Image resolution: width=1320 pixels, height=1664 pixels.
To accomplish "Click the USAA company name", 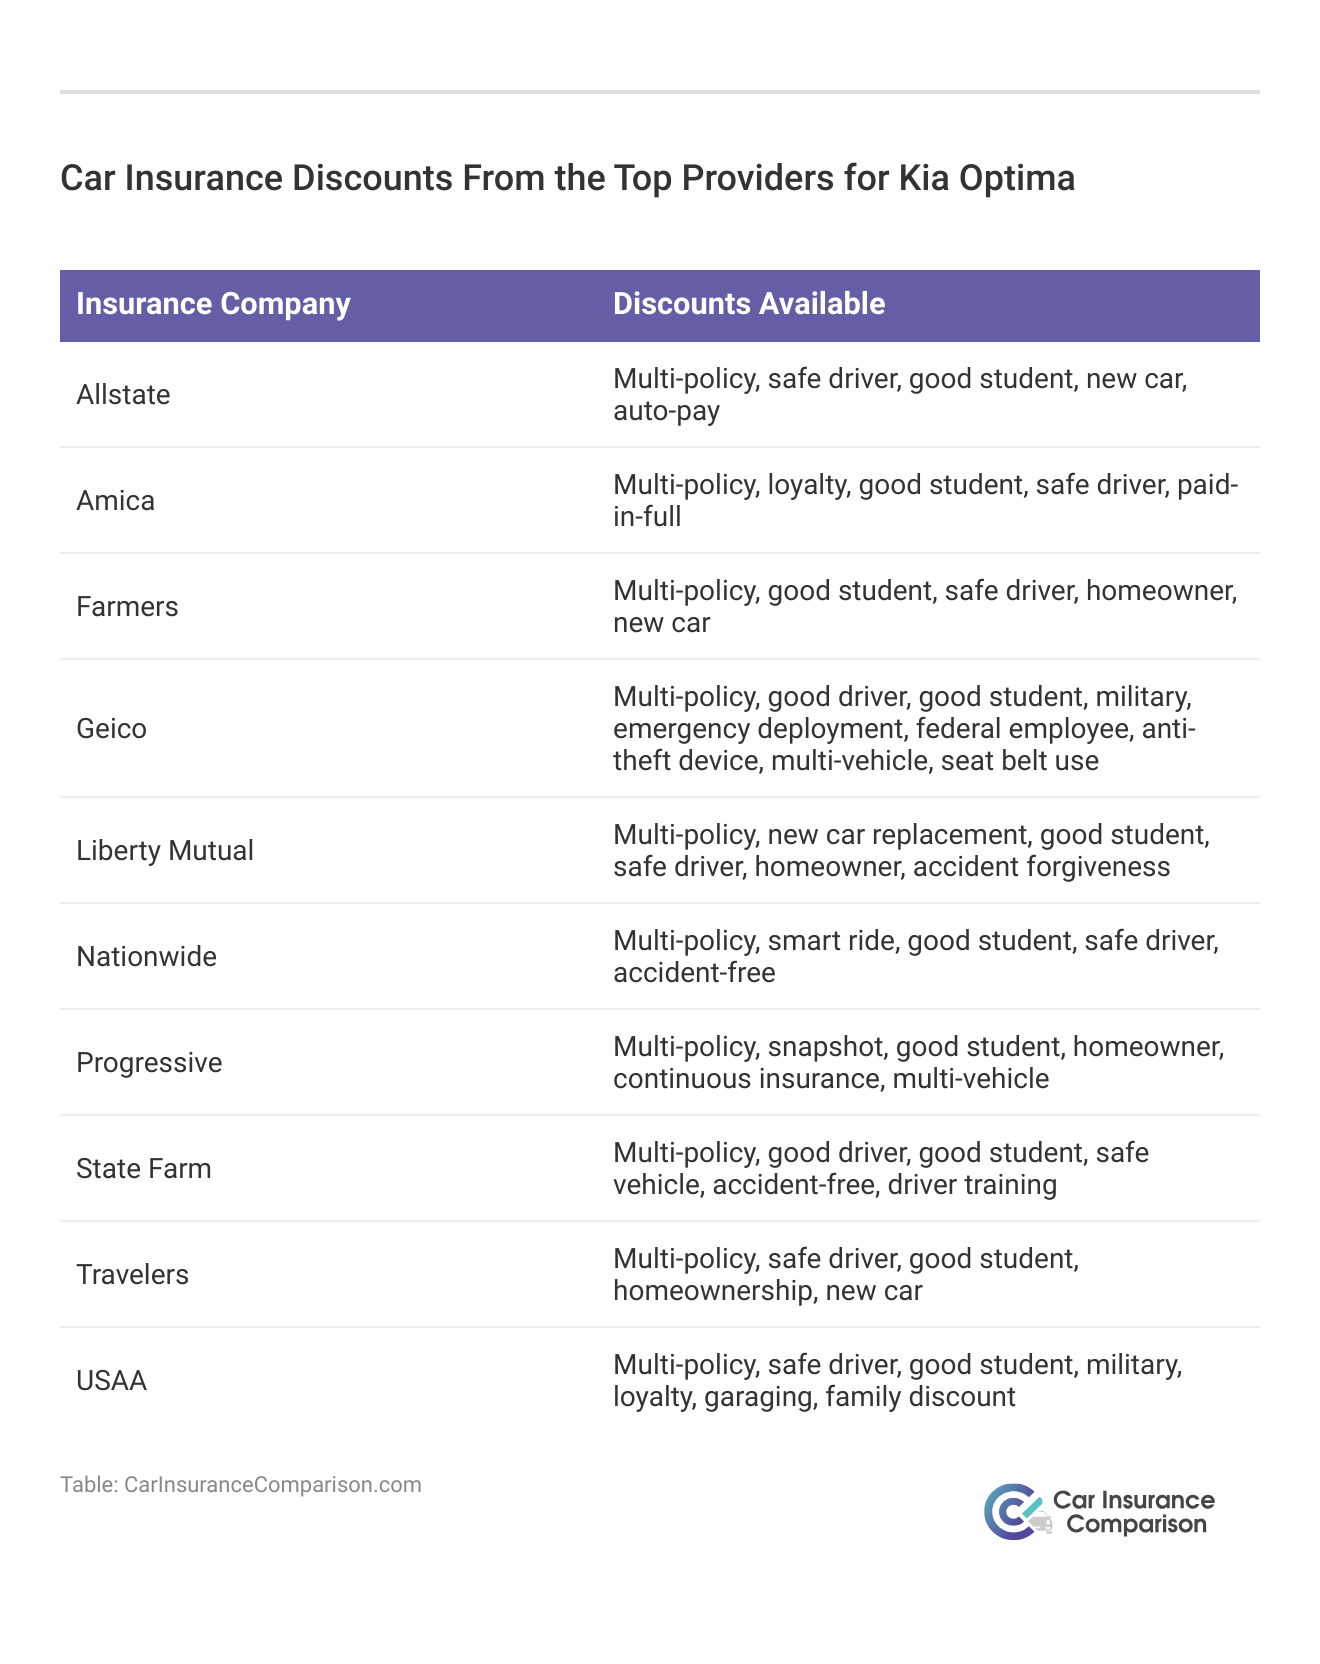I will click(x=111, y=1380).
